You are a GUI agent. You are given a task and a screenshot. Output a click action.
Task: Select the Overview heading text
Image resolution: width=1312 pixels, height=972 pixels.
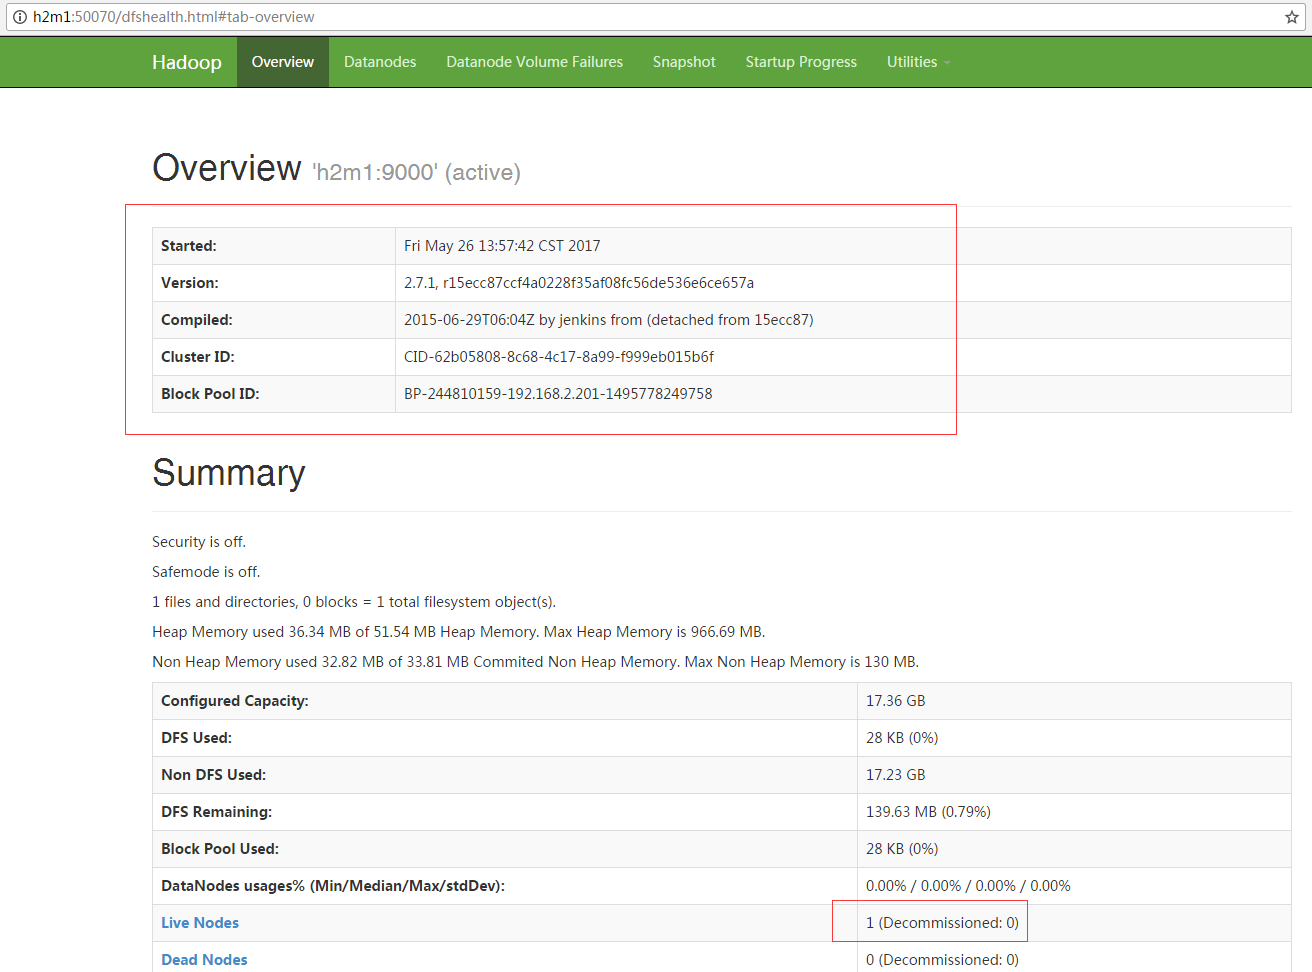coord(227,168)
